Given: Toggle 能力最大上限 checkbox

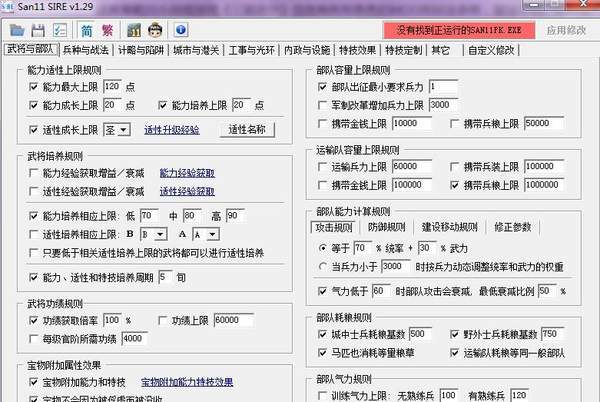Looking at the screenshot, I should [33, 87].
